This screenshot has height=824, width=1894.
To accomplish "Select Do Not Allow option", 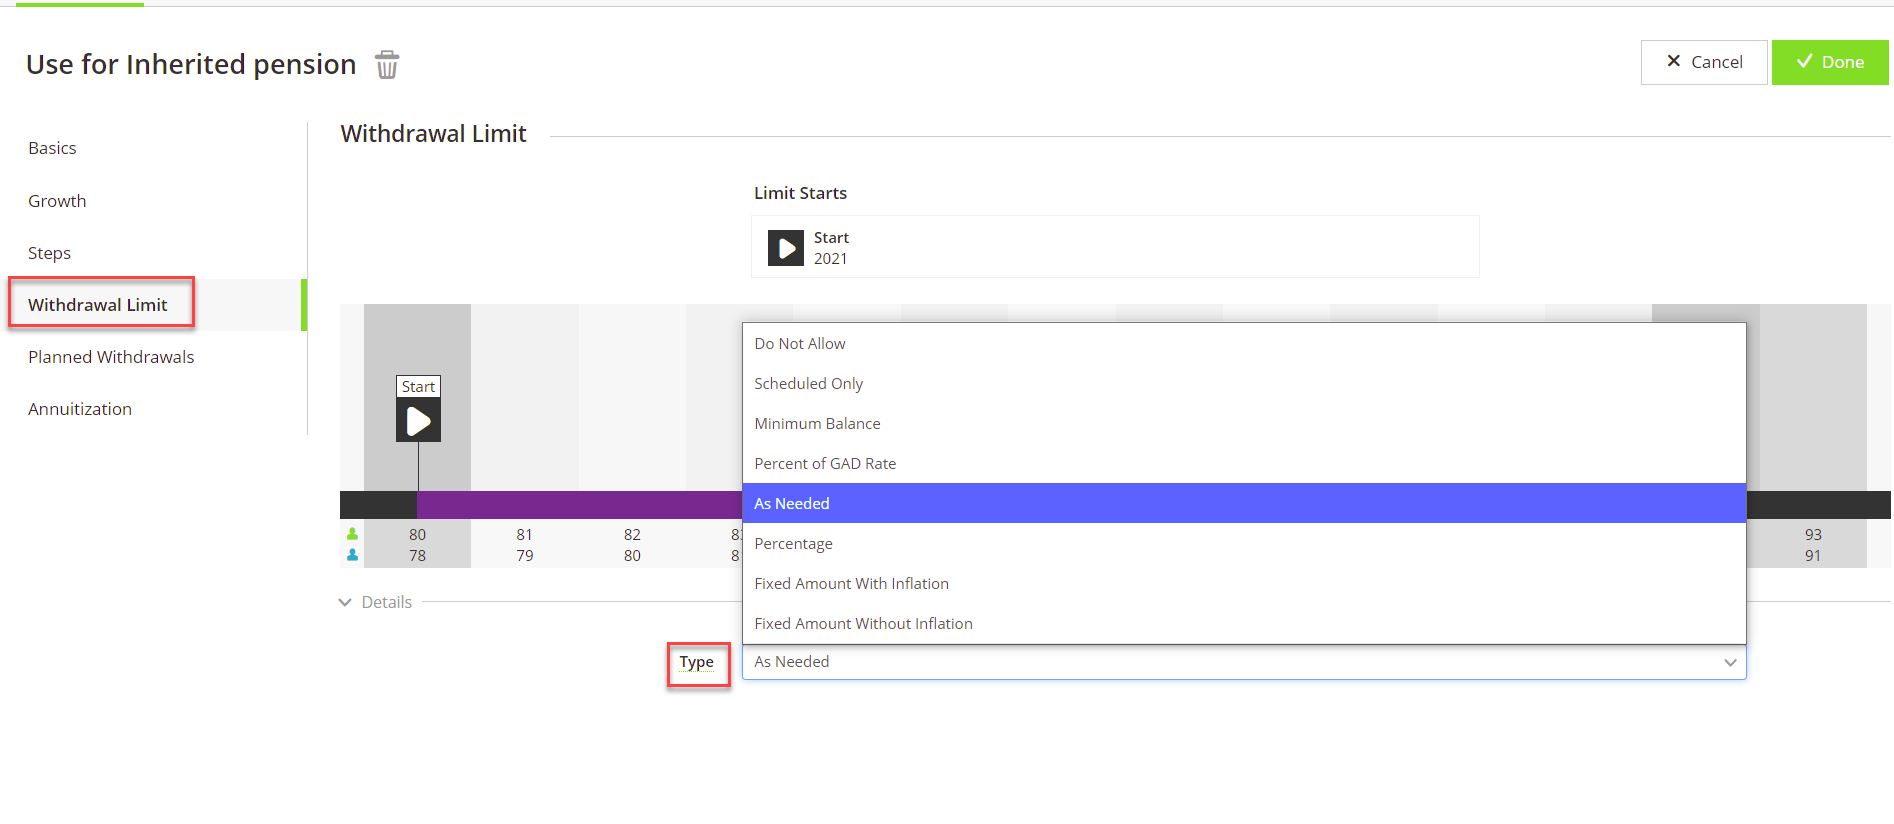I will pos(800,343).
